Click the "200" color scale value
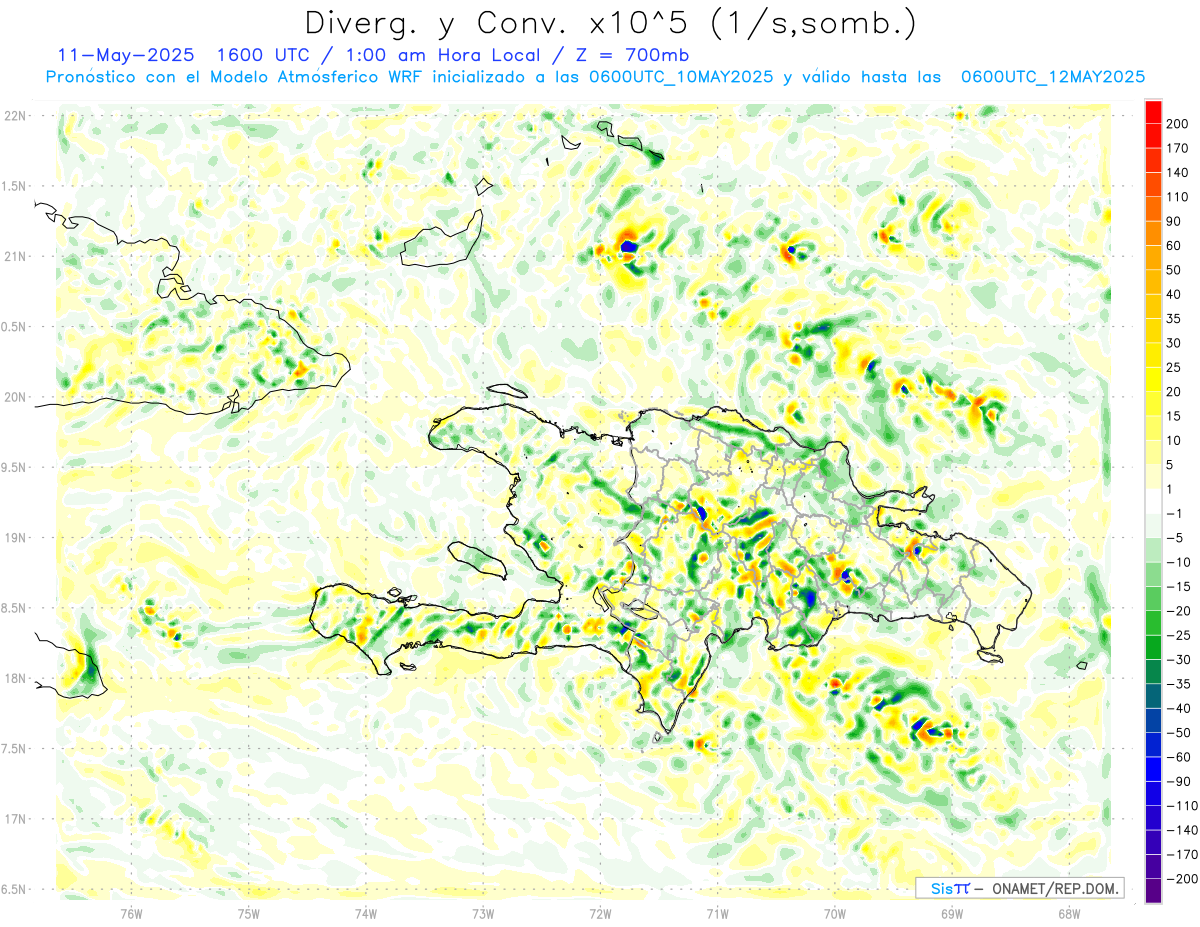The height and width of the screenshot is (927, 1200). point(1177,123)
